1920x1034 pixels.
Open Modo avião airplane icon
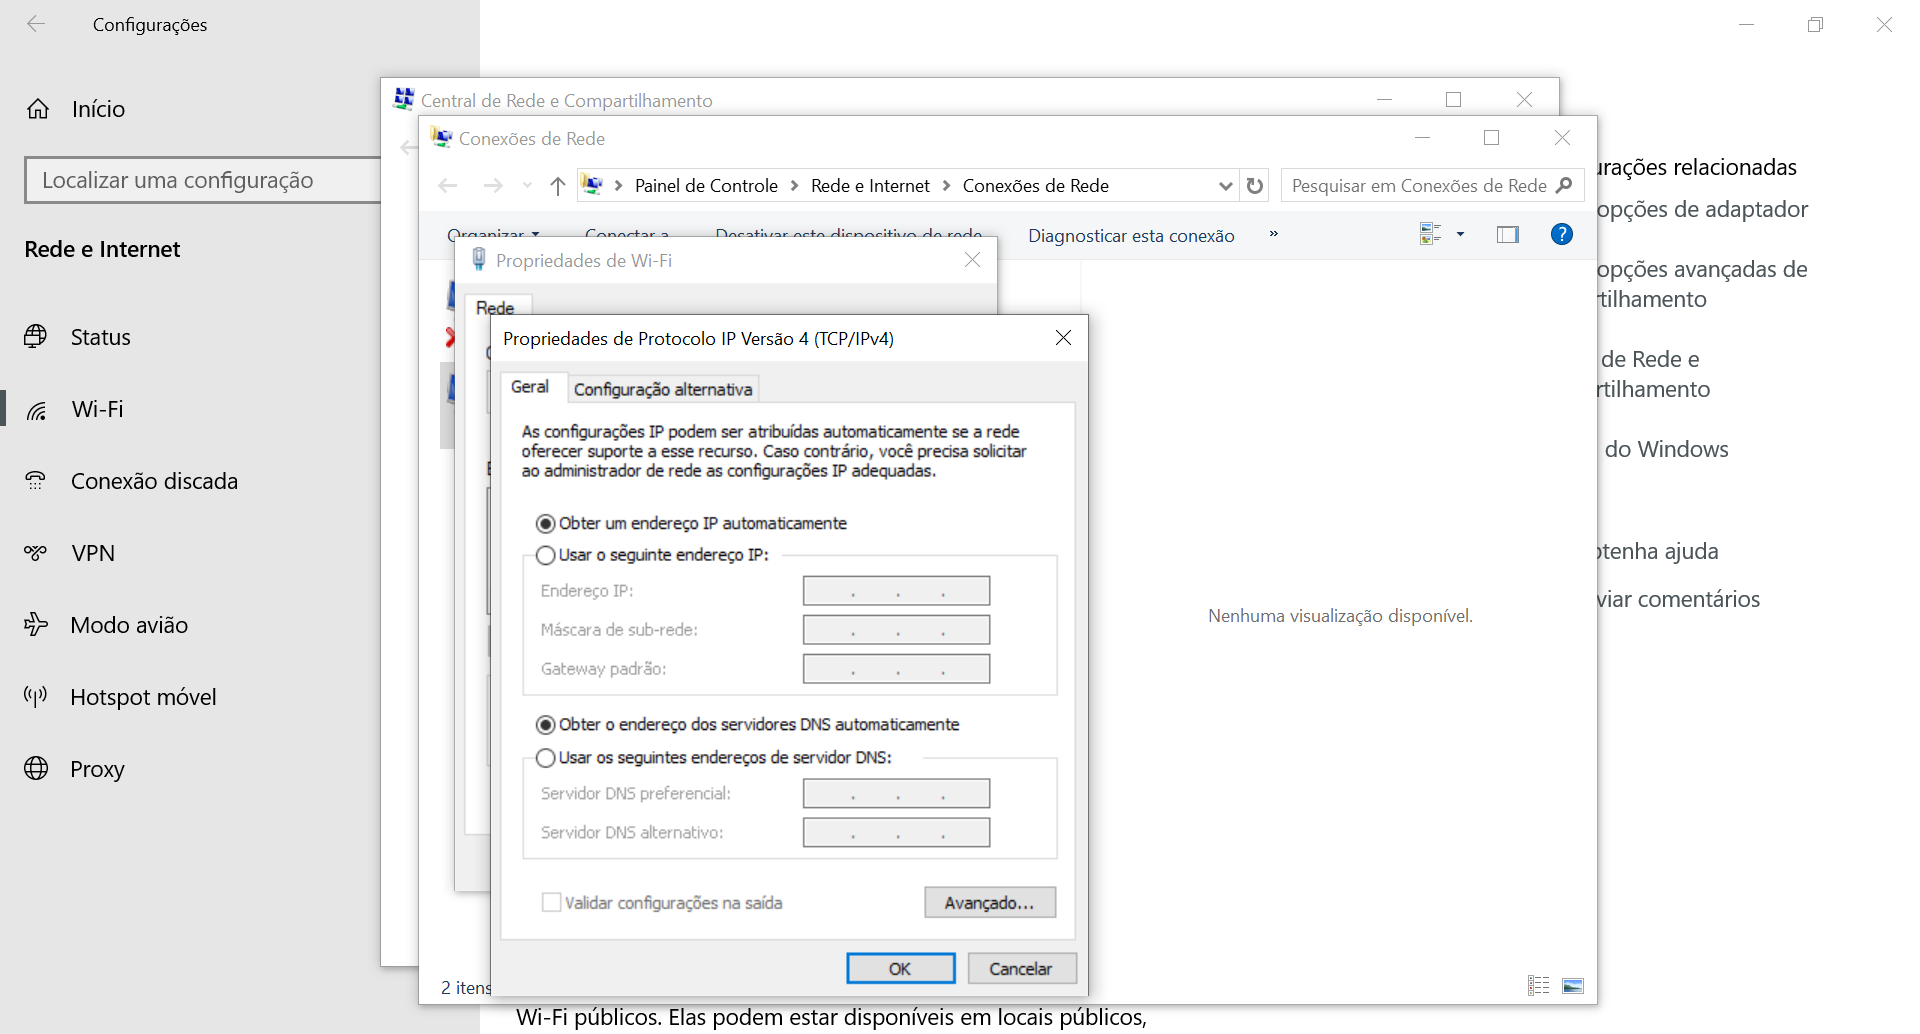coord(36,625)
